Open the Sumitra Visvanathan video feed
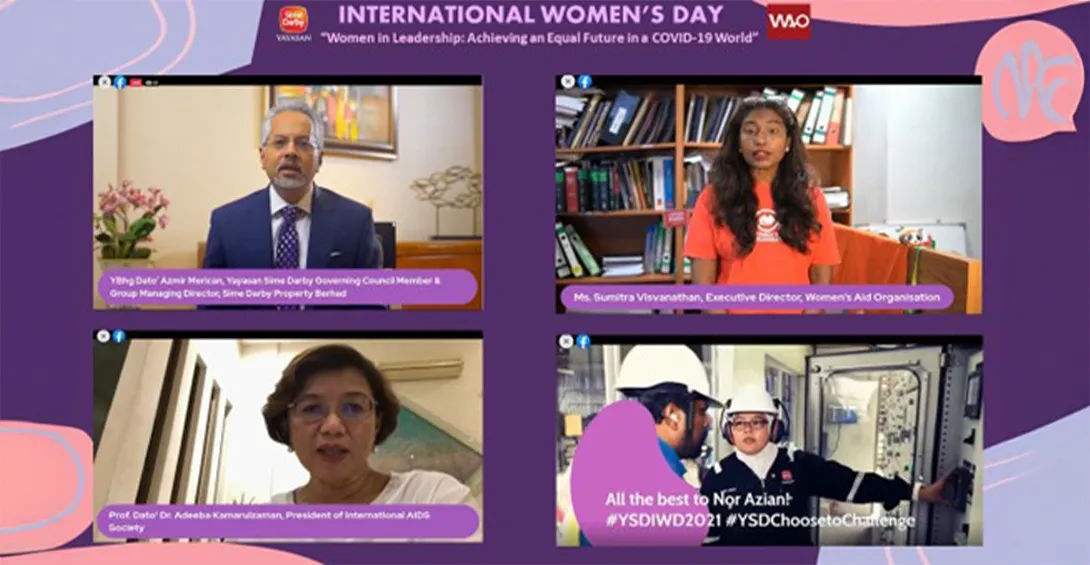The image size is (1090, 565). [769, 194]
